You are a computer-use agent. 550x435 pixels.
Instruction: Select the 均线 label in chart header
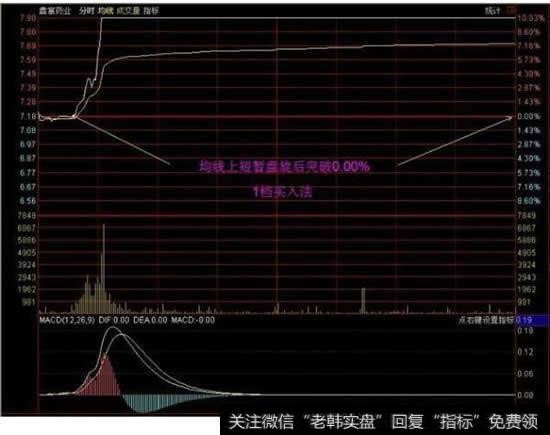pos(105,11)
